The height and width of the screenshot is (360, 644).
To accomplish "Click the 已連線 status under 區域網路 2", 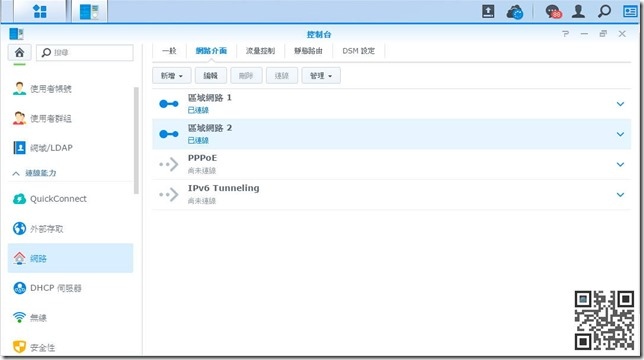I will [x=198, y=140].
